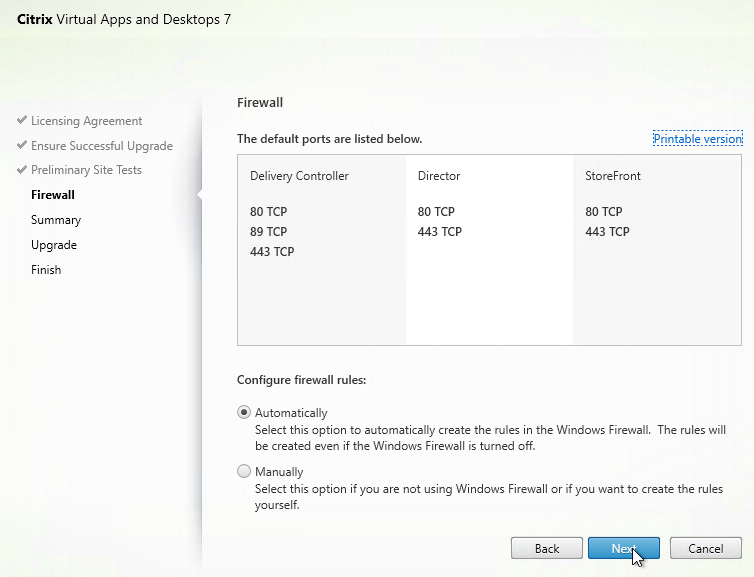The width and height of the screenshot is (754, 577).
Task: Click the checkmark beside Ensure Successful Upgrade
Action: click(22, 145)
